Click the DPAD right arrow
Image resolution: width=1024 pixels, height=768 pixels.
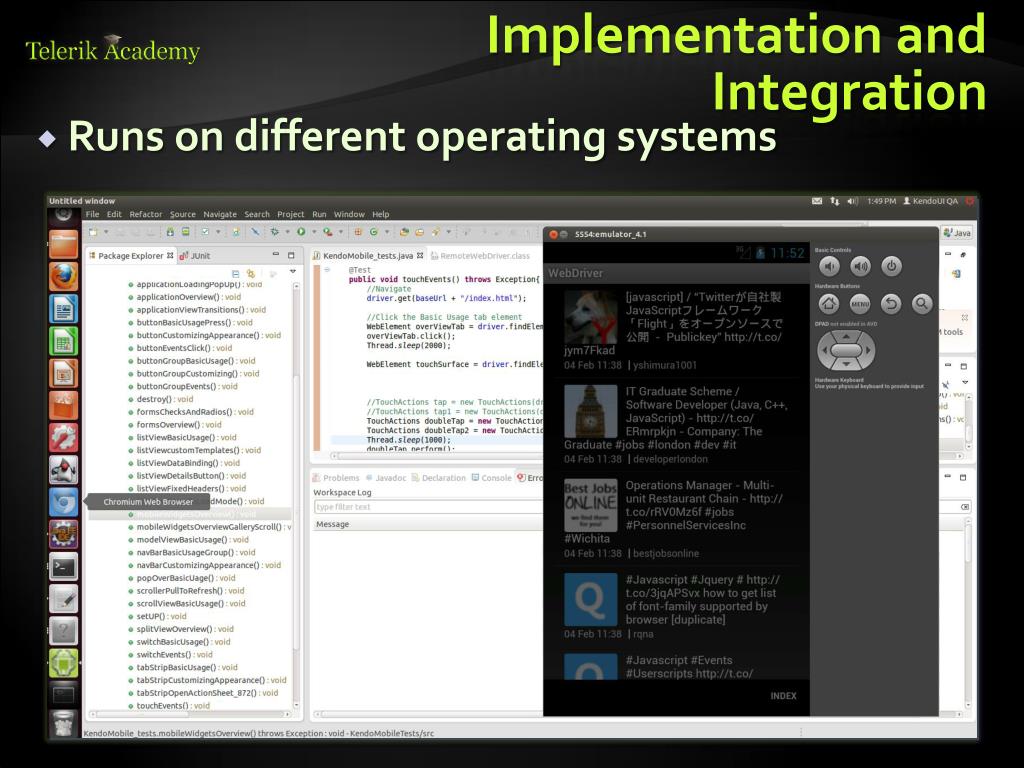click(868, 350)
